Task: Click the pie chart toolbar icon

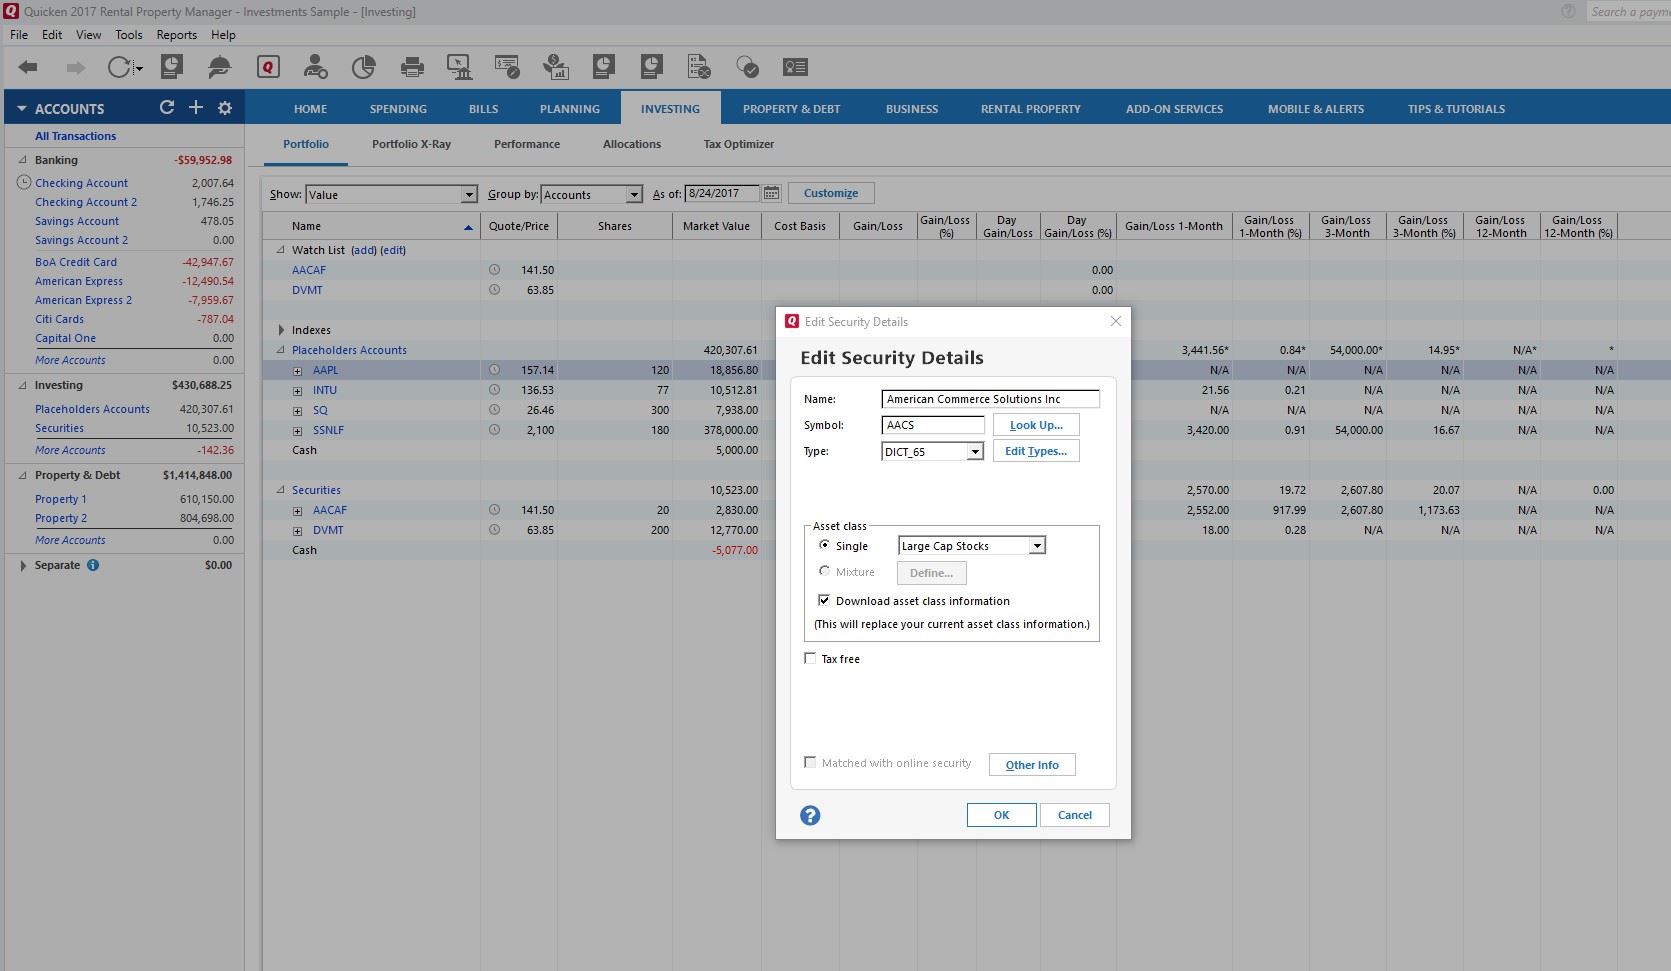Action: tap(363, 67)
